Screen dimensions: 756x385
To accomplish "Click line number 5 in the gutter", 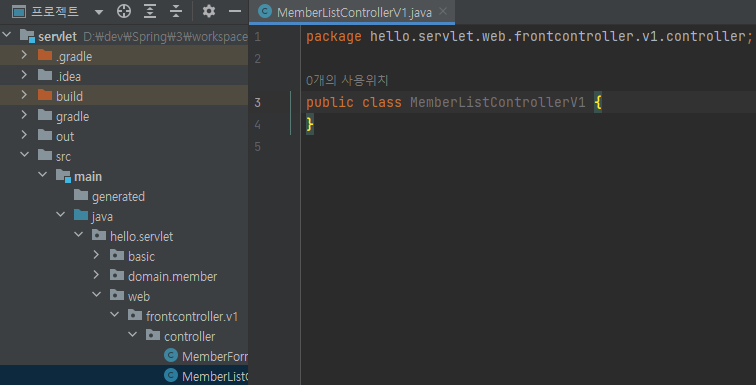I will tap(258, 146).
